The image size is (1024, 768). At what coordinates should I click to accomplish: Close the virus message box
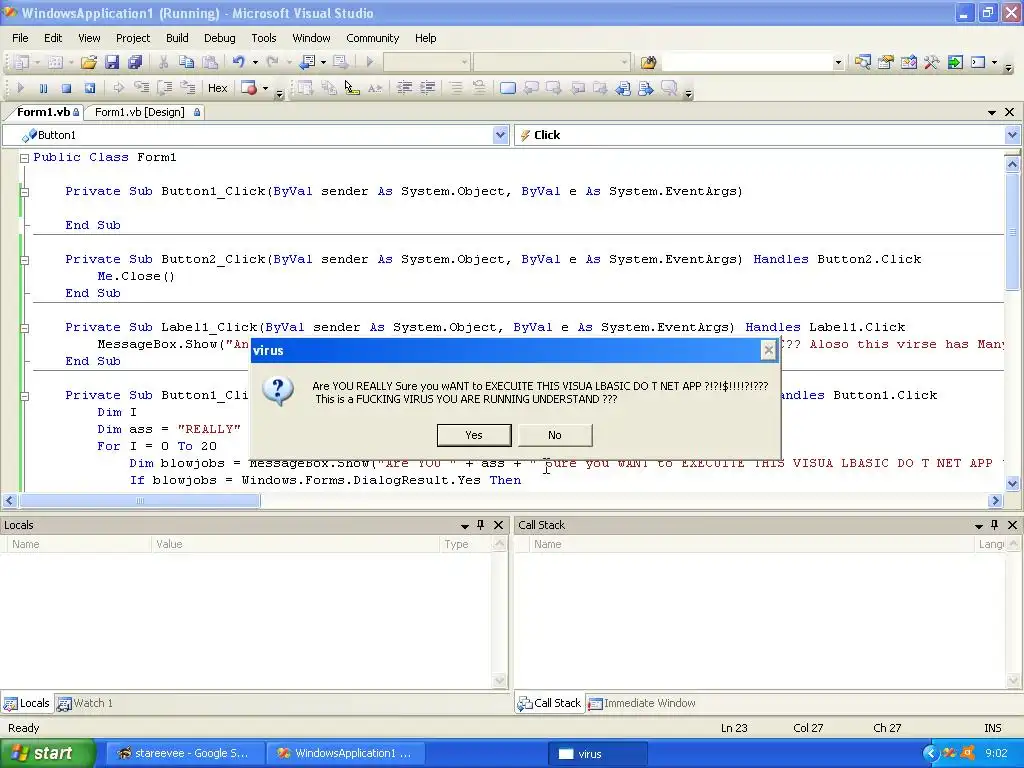click(x=769, y=351)
